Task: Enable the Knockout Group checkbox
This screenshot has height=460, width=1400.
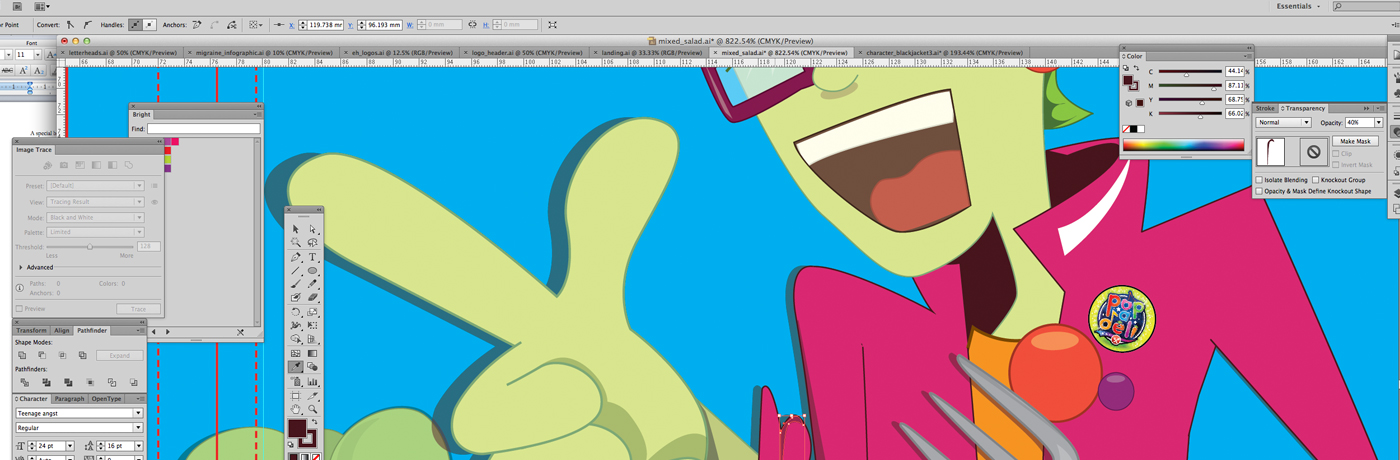Action: click(x=1316, y=180)
